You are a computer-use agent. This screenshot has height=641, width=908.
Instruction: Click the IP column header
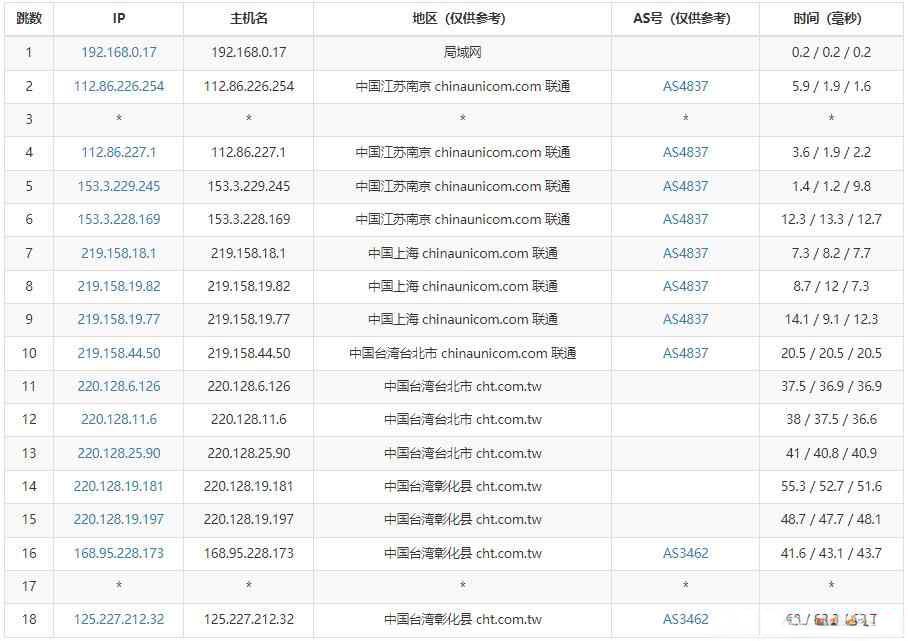(119, 19)
